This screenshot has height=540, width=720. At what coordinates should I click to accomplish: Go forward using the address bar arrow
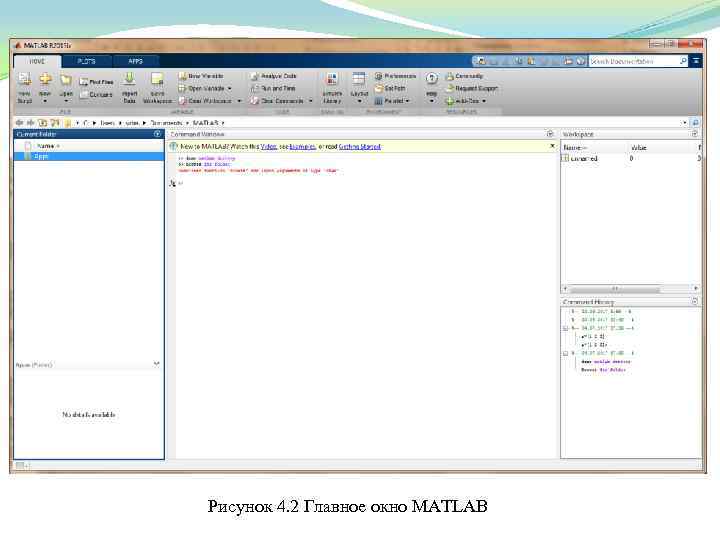pyautogui.click(x=31, y=123)
